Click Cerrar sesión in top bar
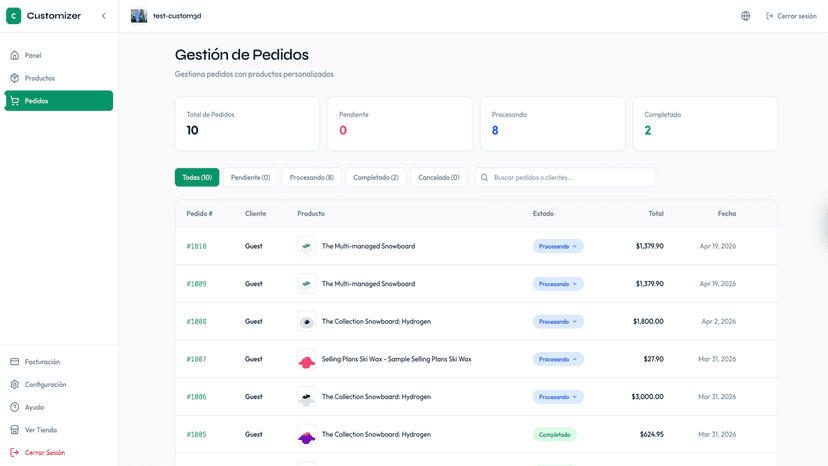Viewport: 828px width, 466px height. click(791, 16)
